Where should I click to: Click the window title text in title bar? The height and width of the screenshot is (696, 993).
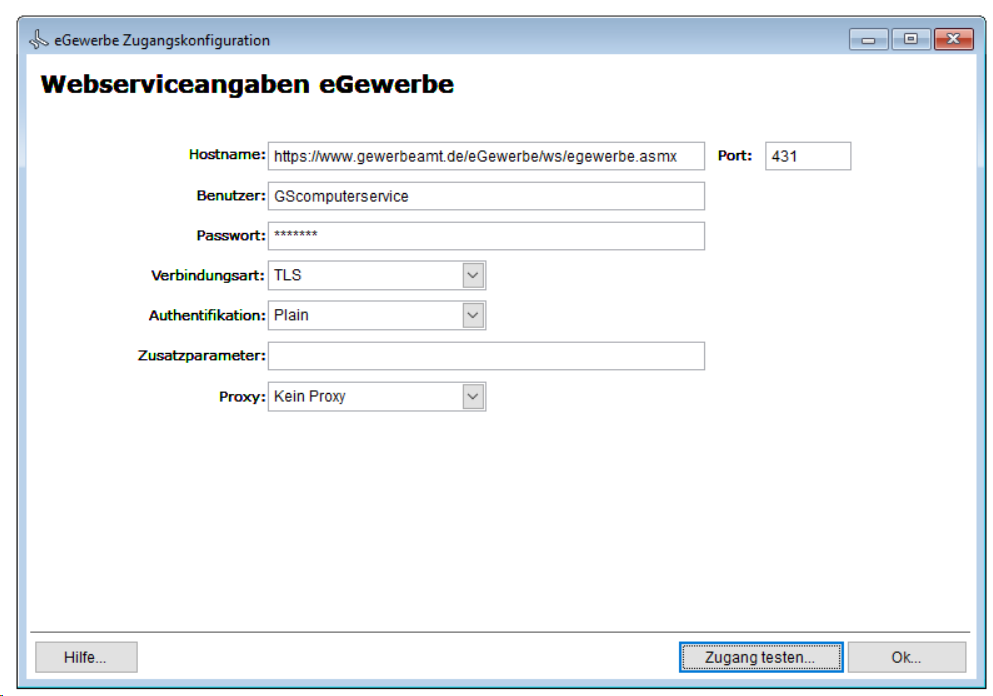coord(162,40)
